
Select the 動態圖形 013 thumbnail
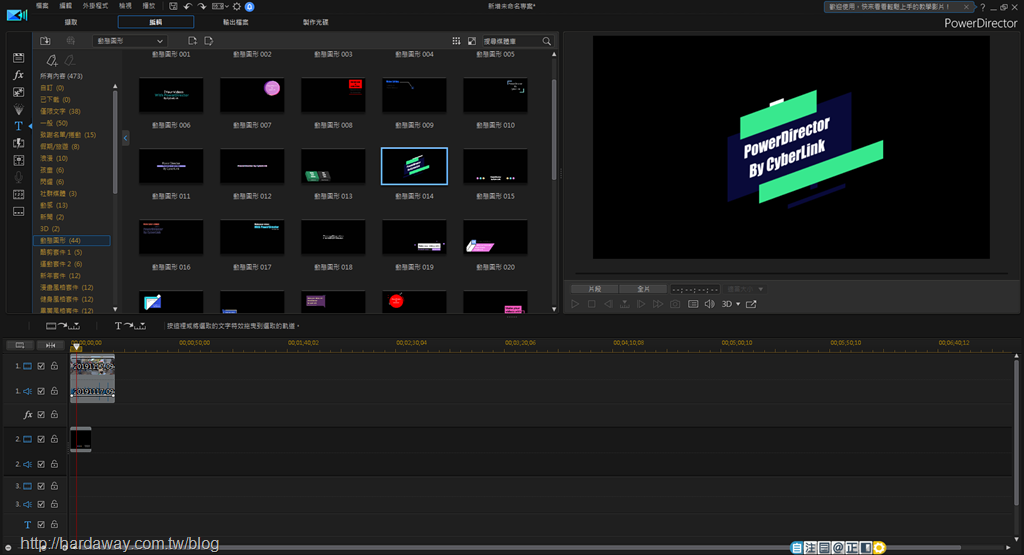point(333,166)
